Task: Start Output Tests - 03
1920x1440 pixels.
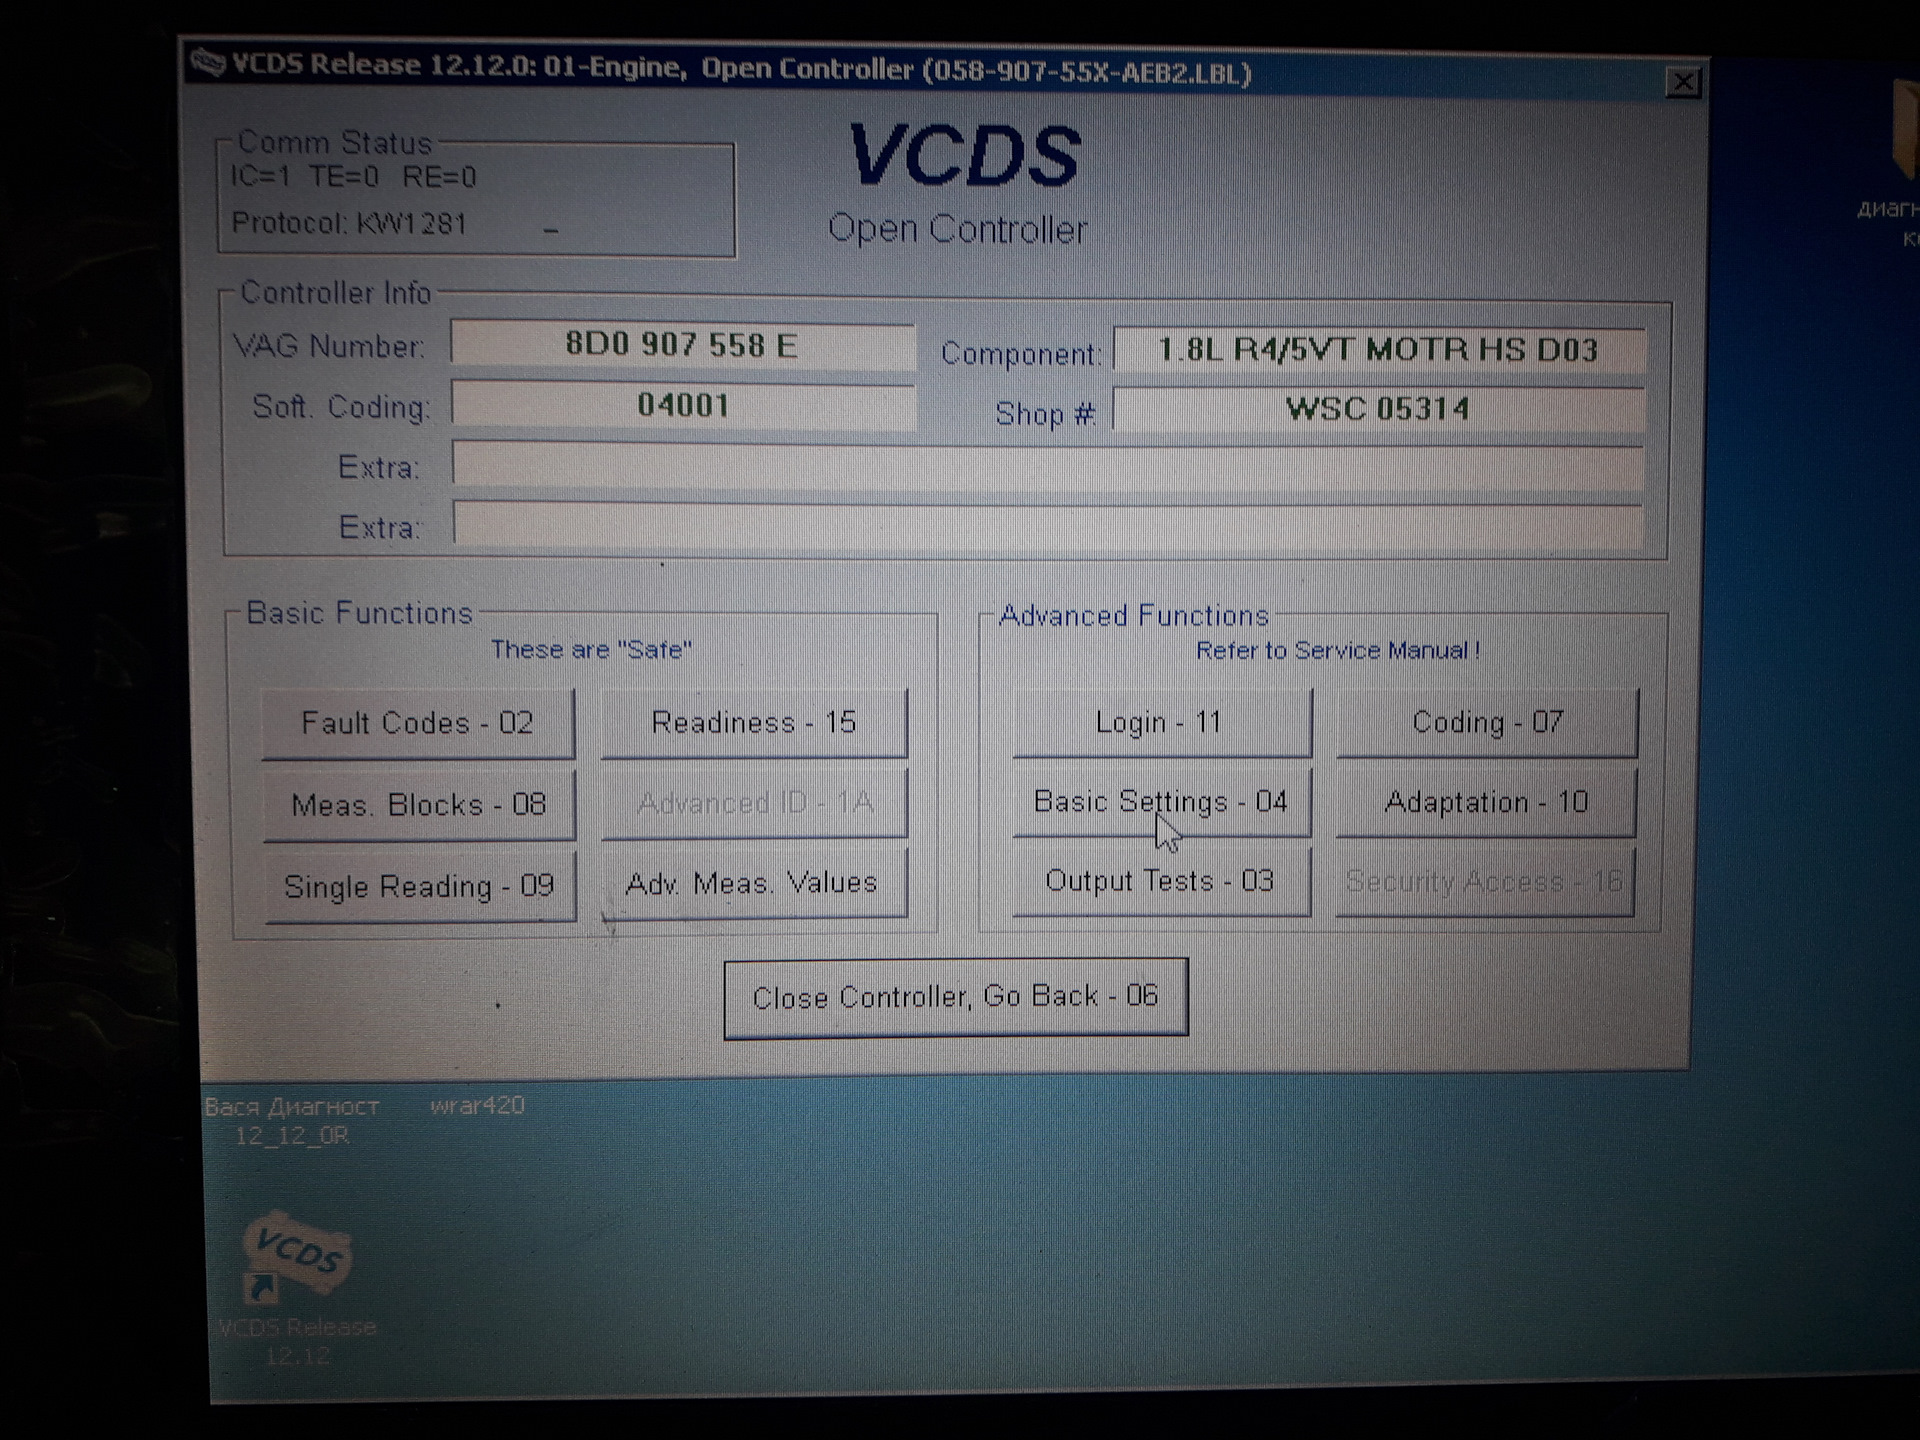Action: tap(1160, 881)
